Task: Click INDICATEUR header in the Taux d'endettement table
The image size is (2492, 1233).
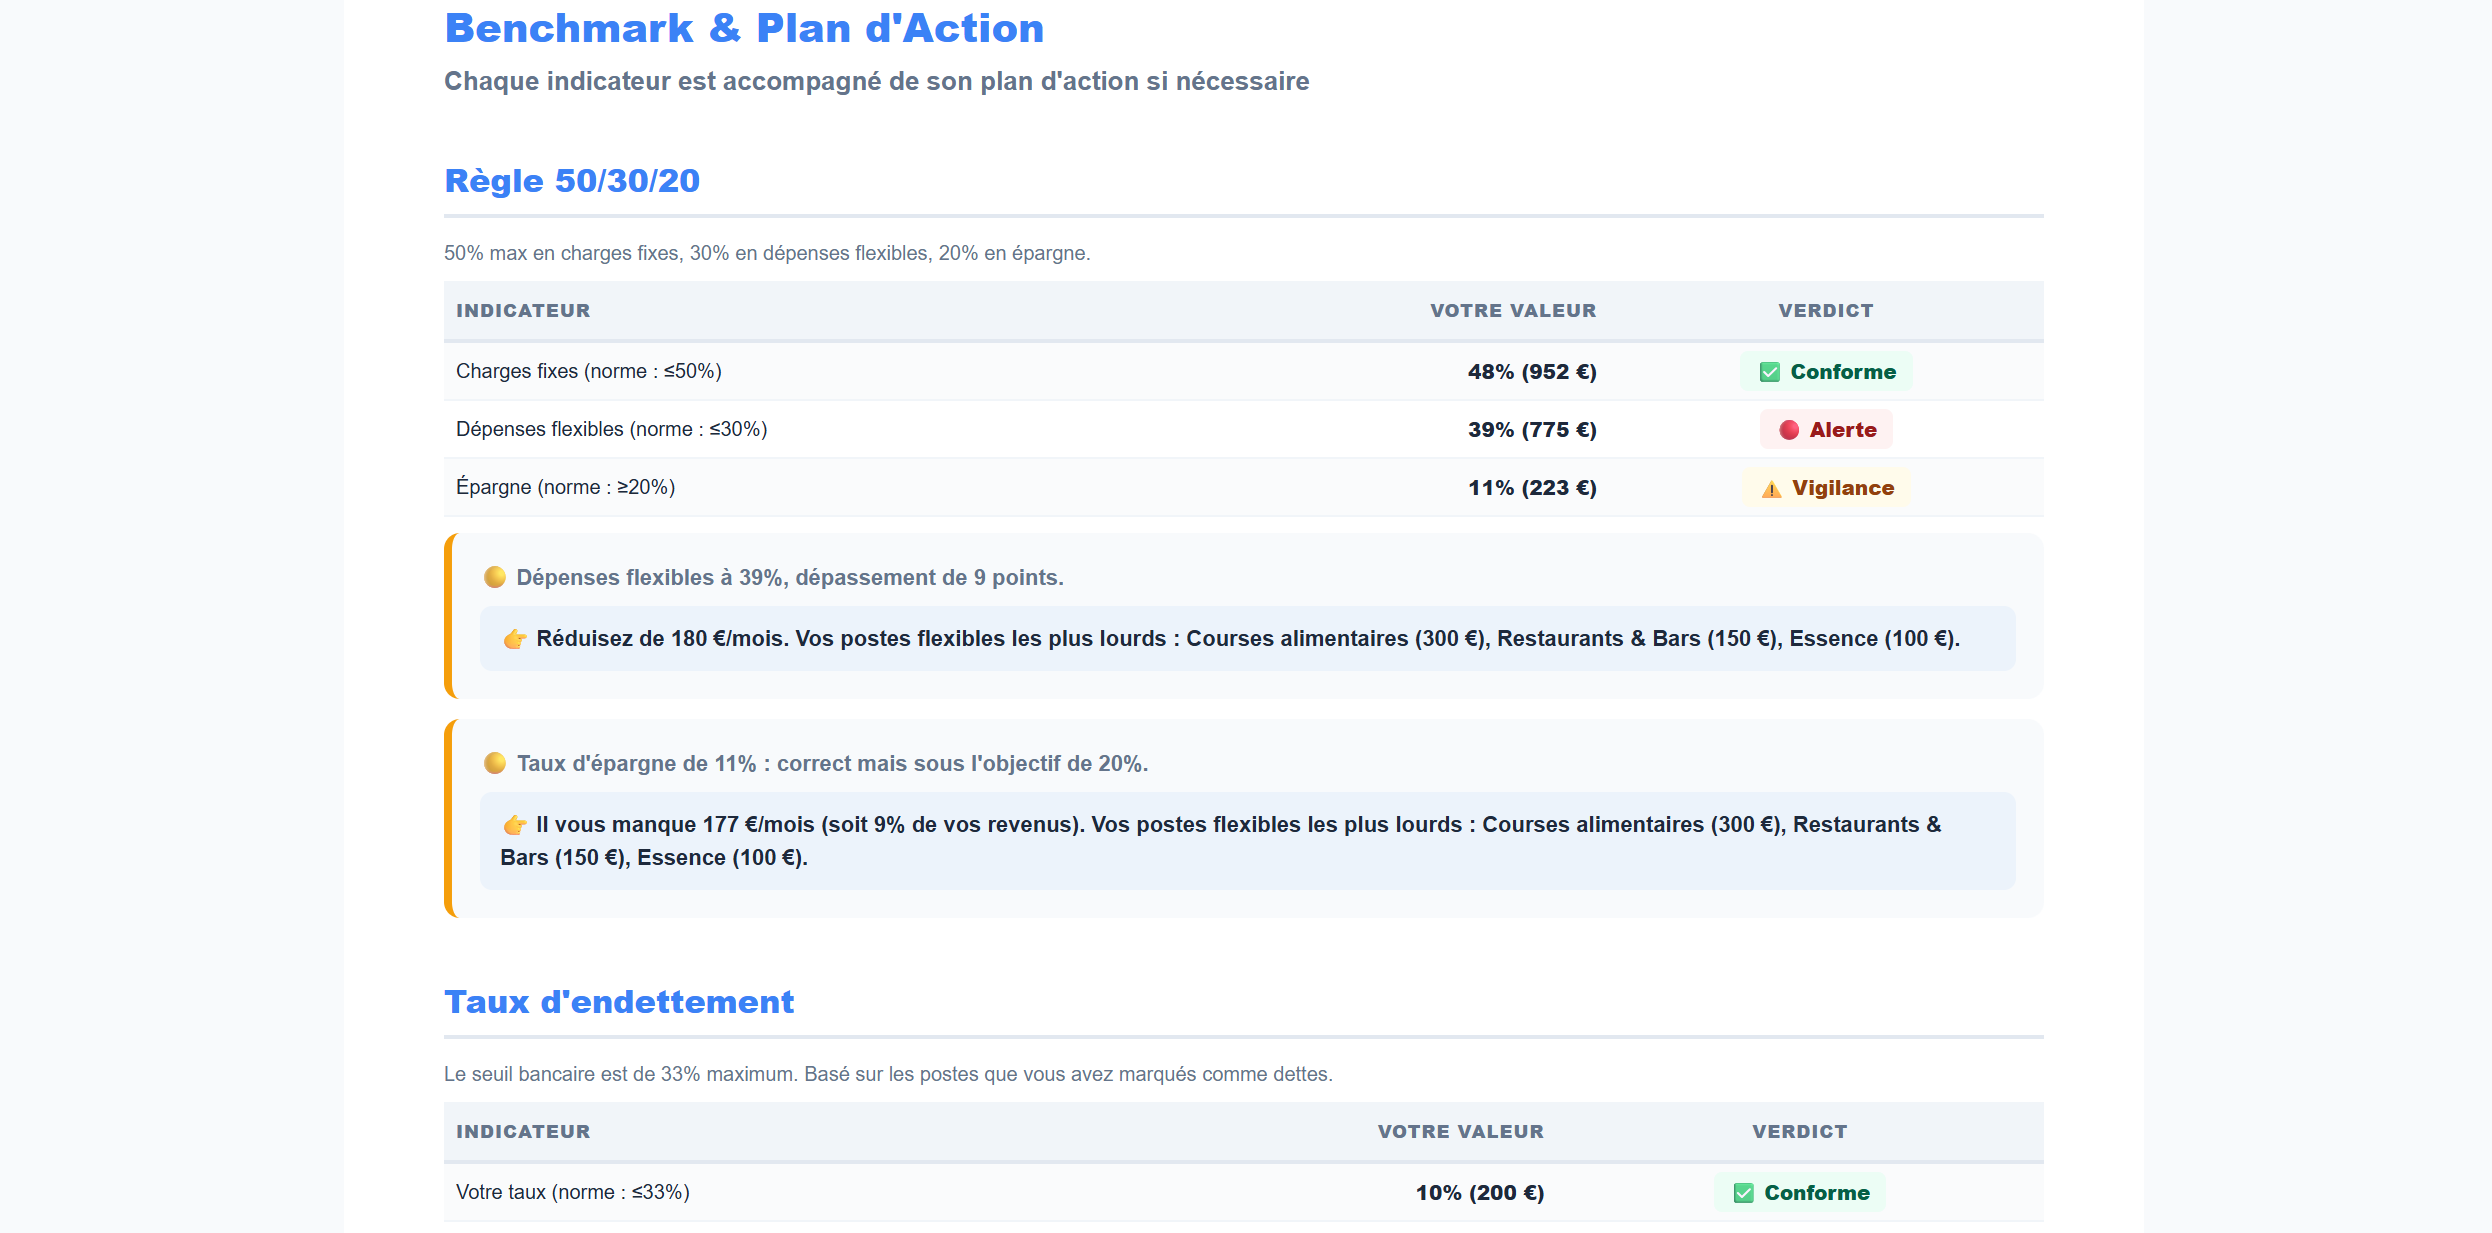Action: (x=523, y=1132)
